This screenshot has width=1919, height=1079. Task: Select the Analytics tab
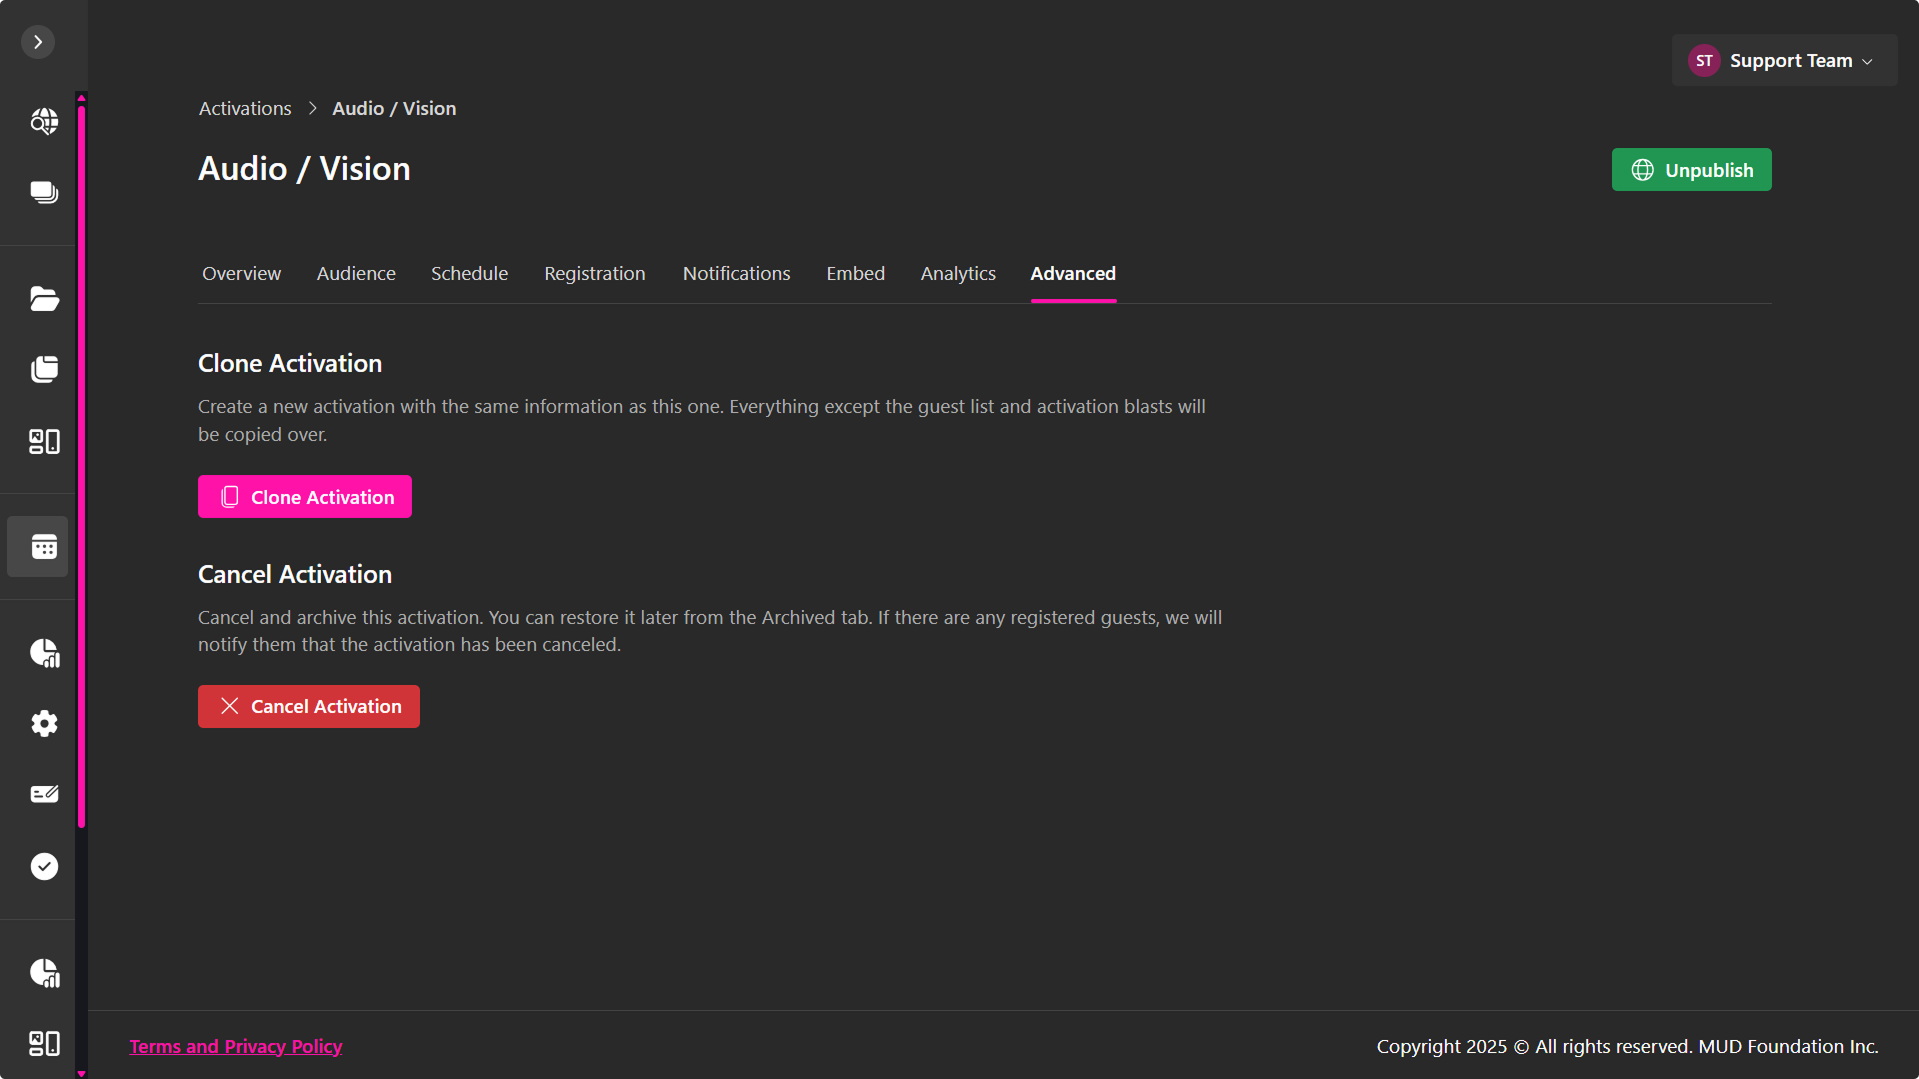coord(957,273)
